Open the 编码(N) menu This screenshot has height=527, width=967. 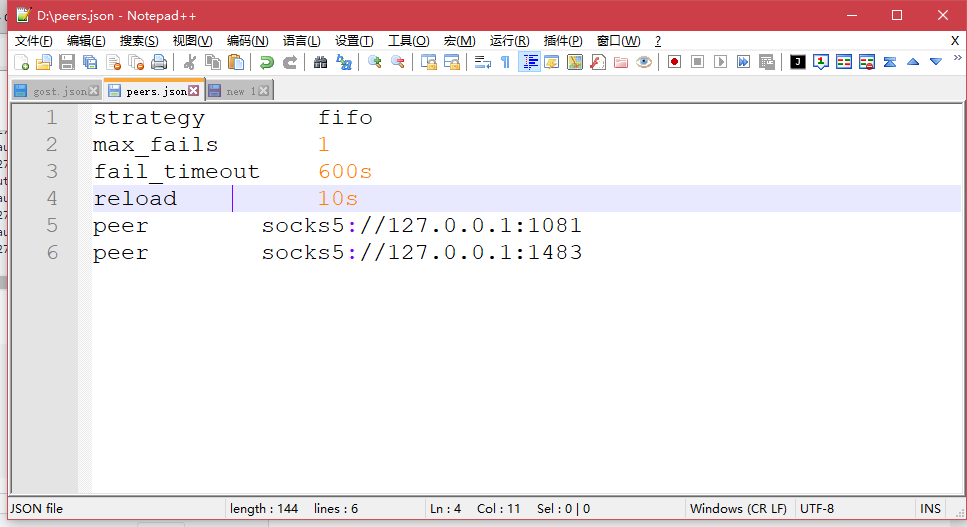pos(247,41)
